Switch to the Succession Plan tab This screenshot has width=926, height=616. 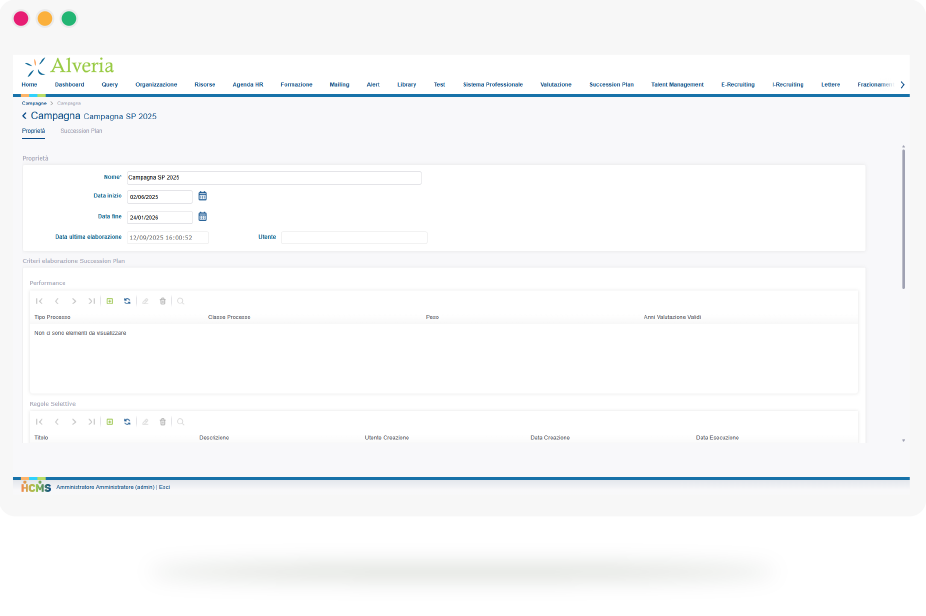click(x=81, y=131)
